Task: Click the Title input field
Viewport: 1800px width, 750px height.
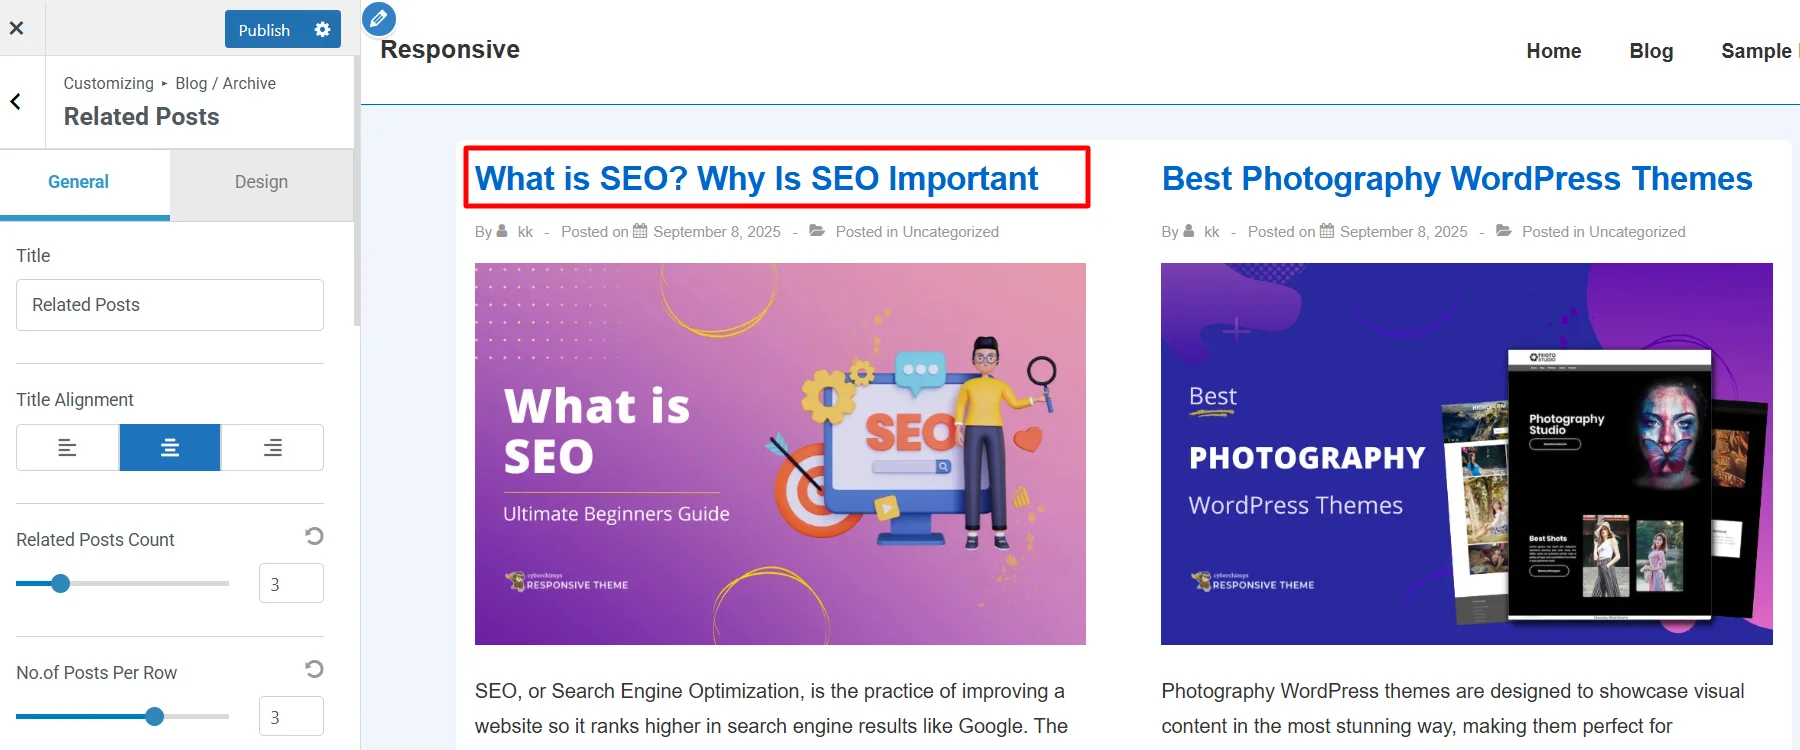Action: pos(170,305)
